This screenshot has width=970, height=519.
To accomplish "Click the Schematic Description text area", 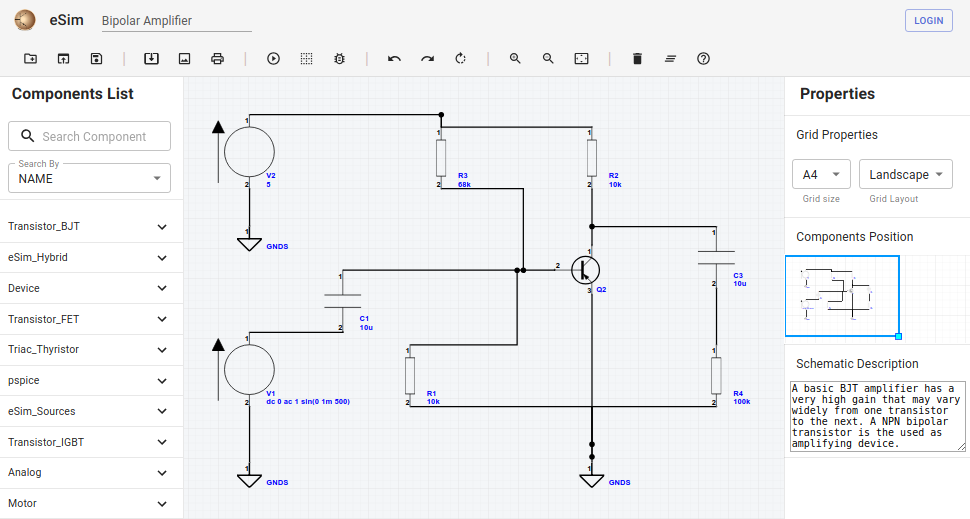I will tap(878, 416).
